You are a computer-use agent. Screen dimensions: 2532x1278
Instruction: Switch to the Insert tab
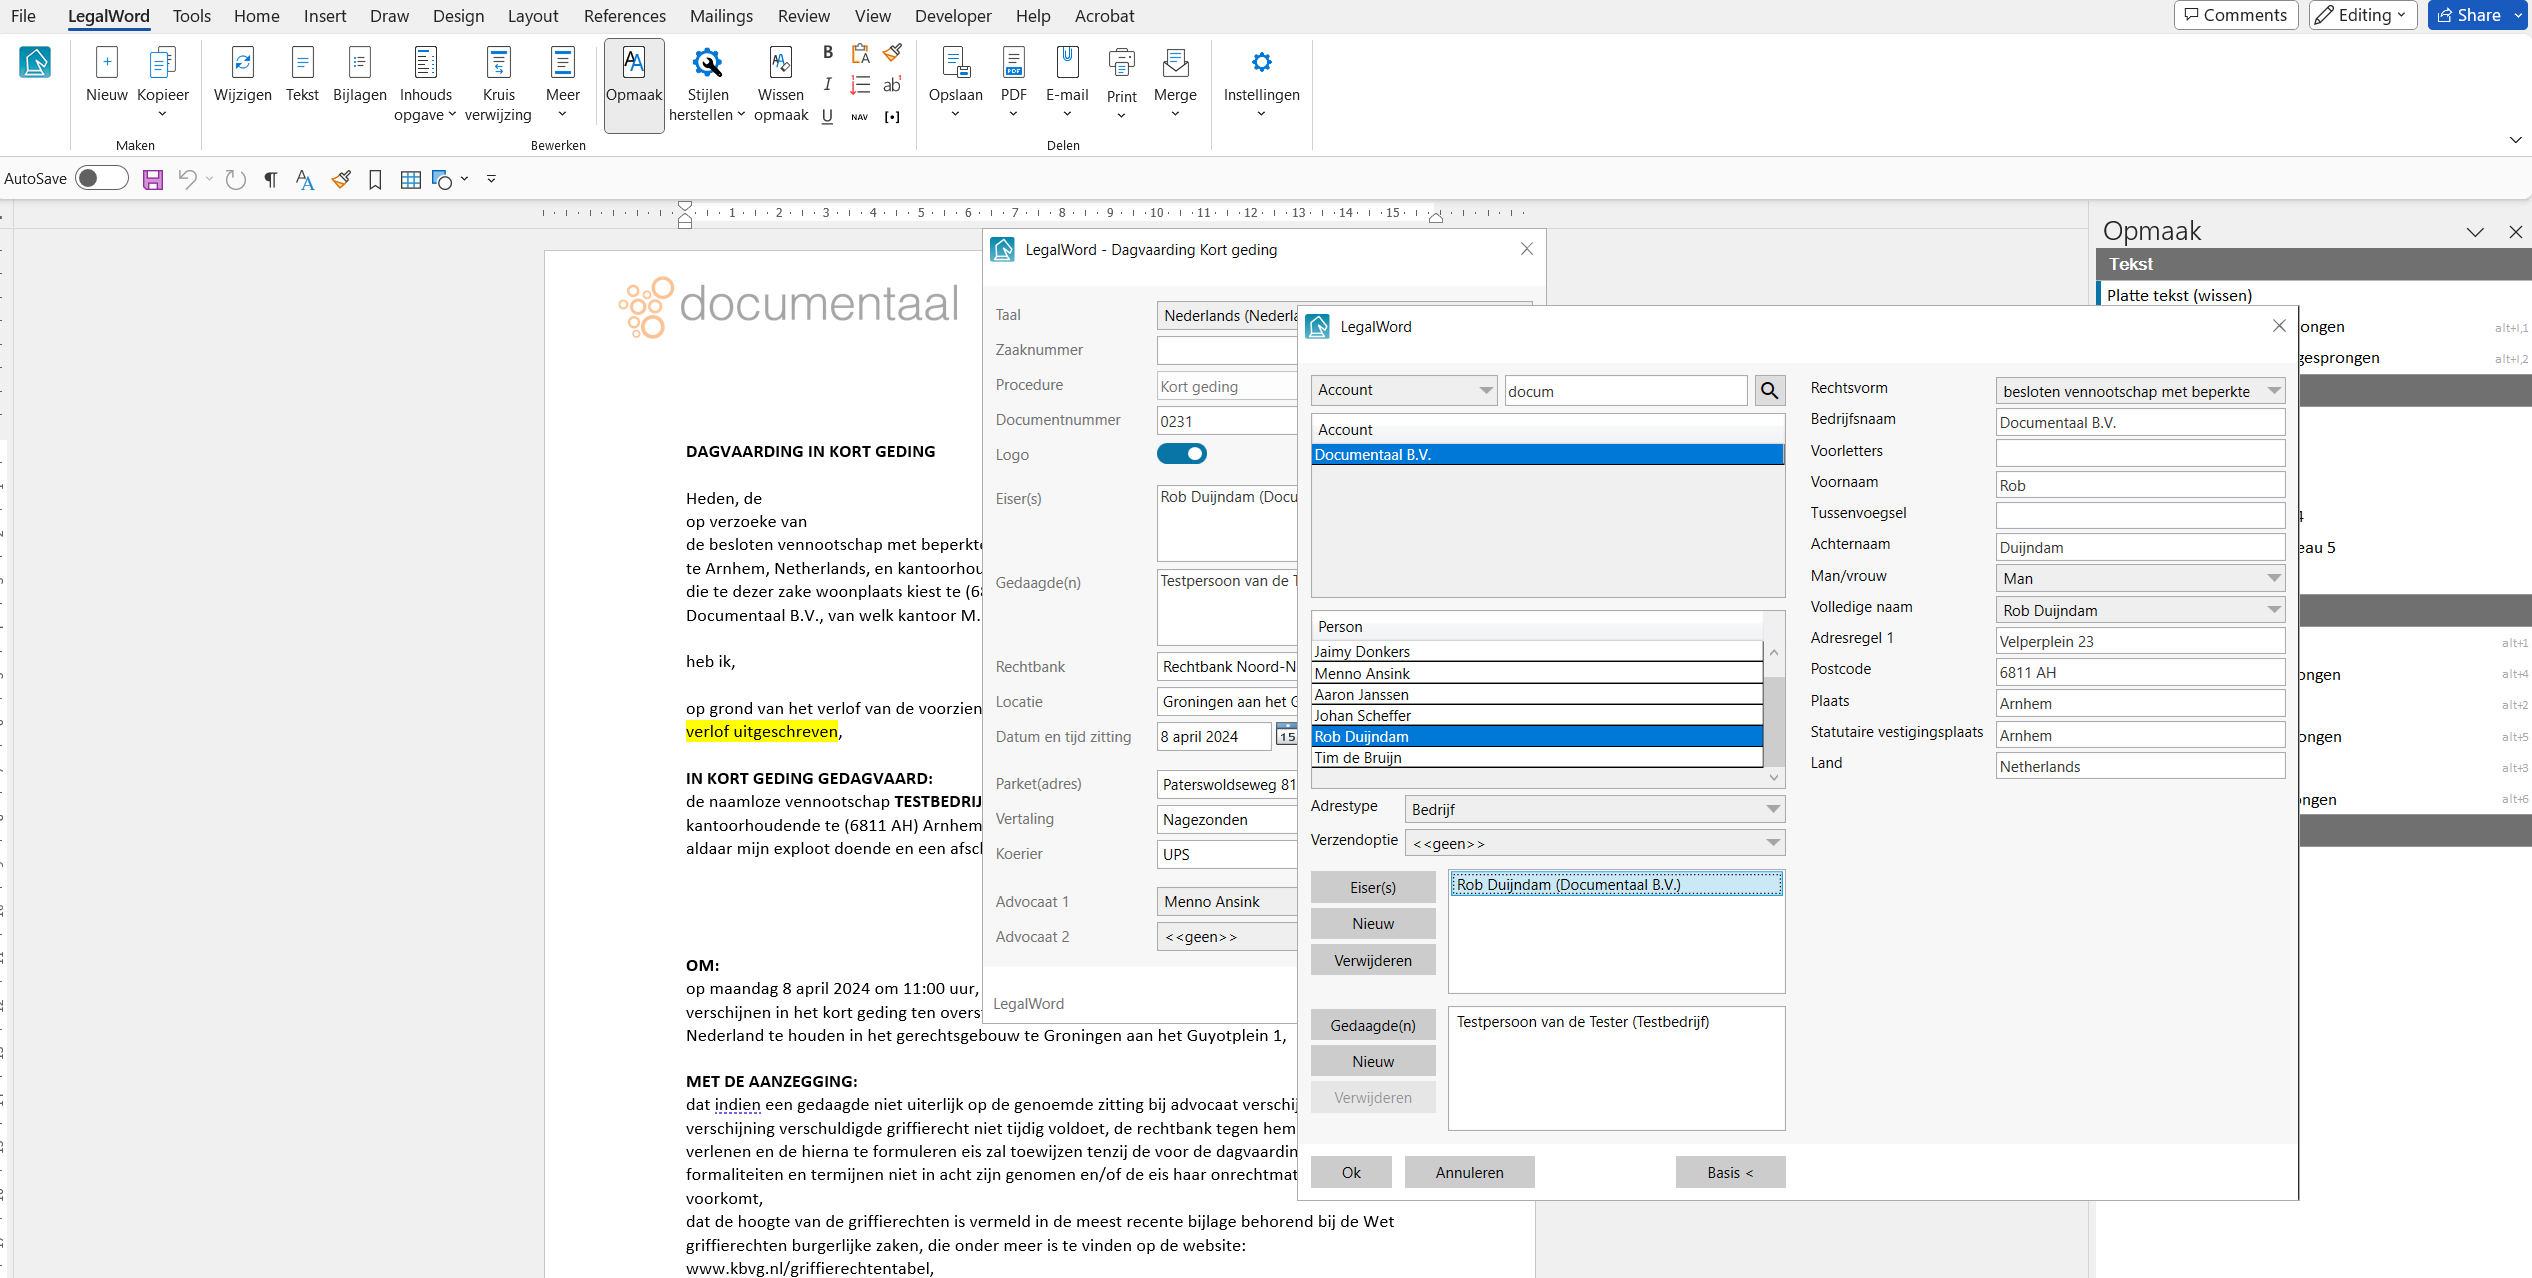coord(325,16)
